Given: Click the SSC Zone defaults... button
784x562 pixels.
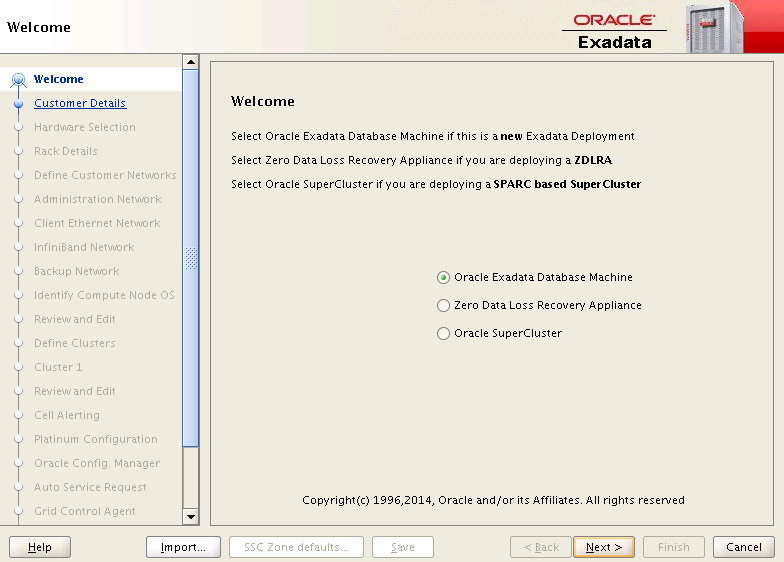Looking at the screenshot, I should tap(296, 547).
